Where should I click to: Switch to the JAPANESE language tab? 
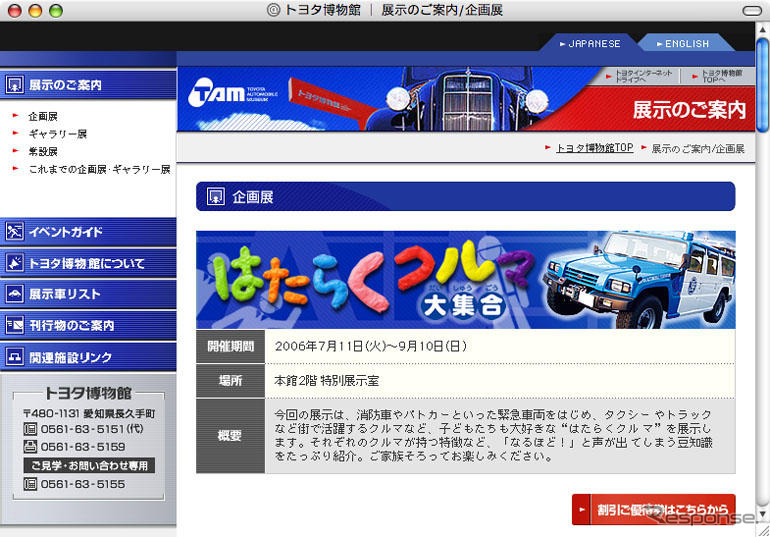[x=589, y=43]
